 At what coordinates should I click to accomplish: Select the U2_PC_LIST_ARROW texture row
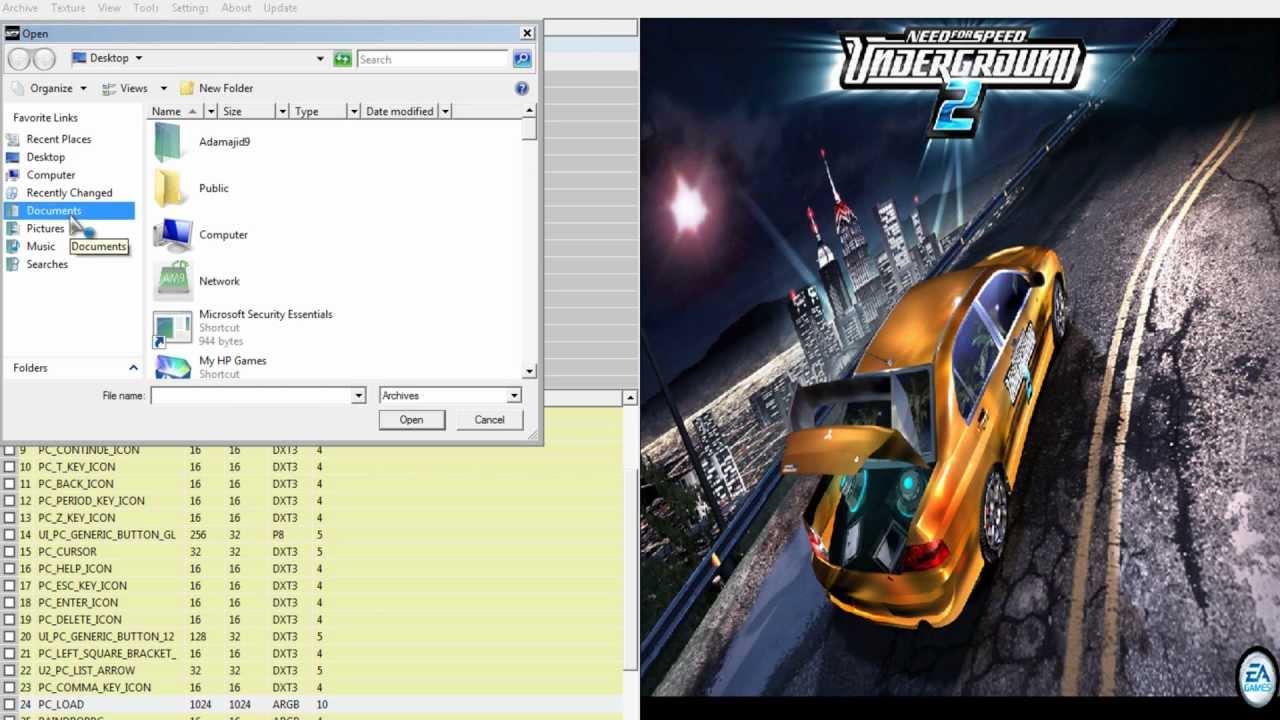(311, 671)
